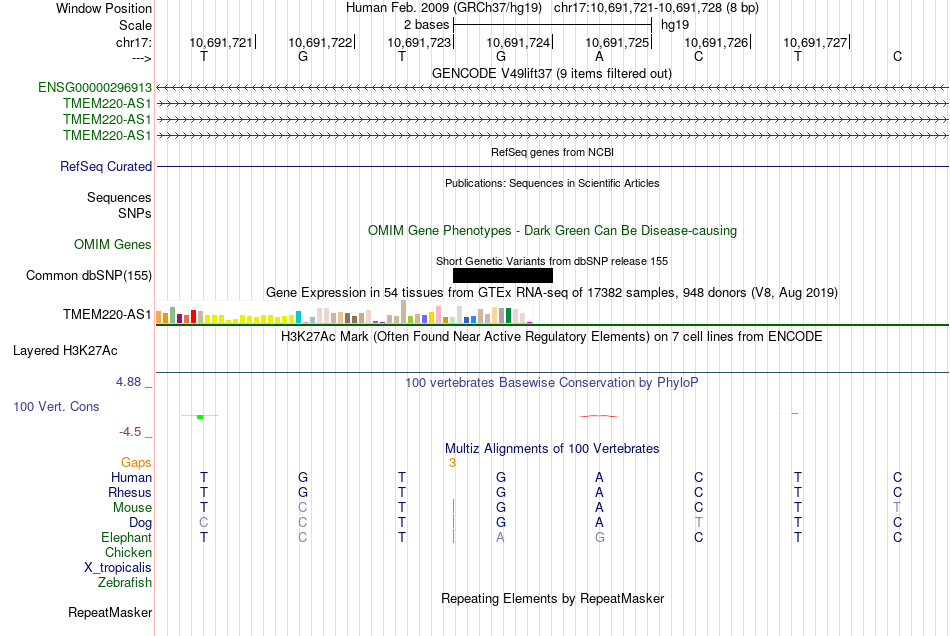This screenshot has width=950, height=636.
Task: Click the Chicken species label
Action: (x=128, y=552)
